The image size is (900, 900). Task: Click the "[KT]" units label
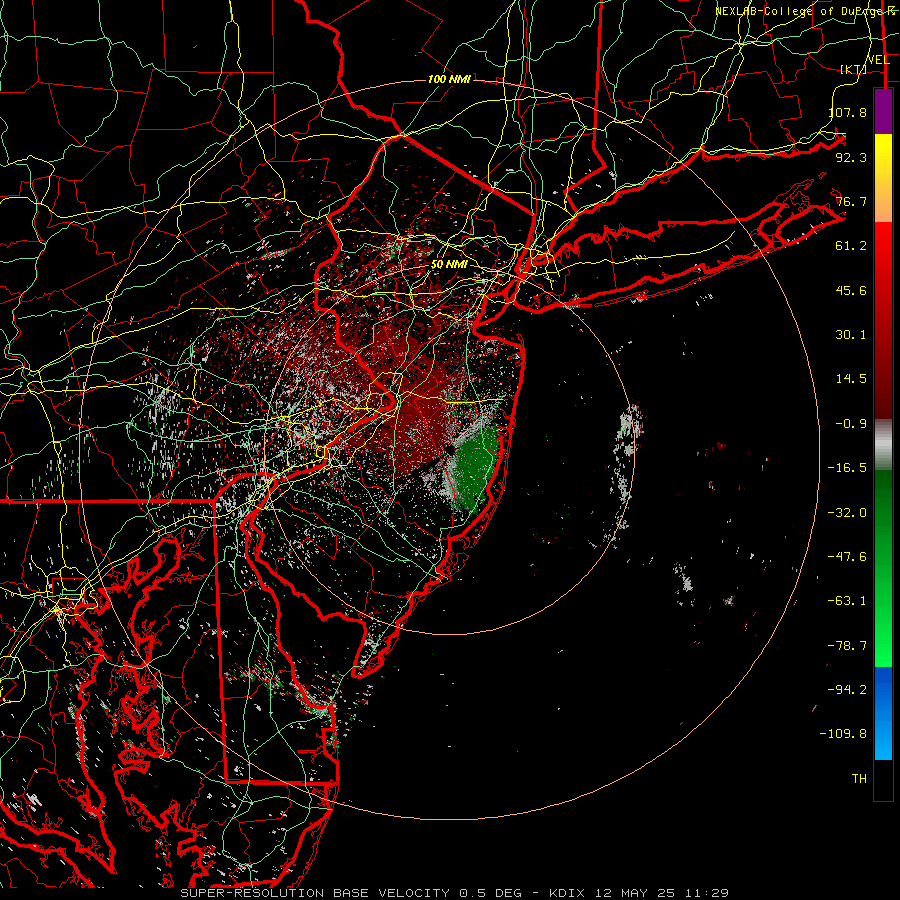pos(854,69)
